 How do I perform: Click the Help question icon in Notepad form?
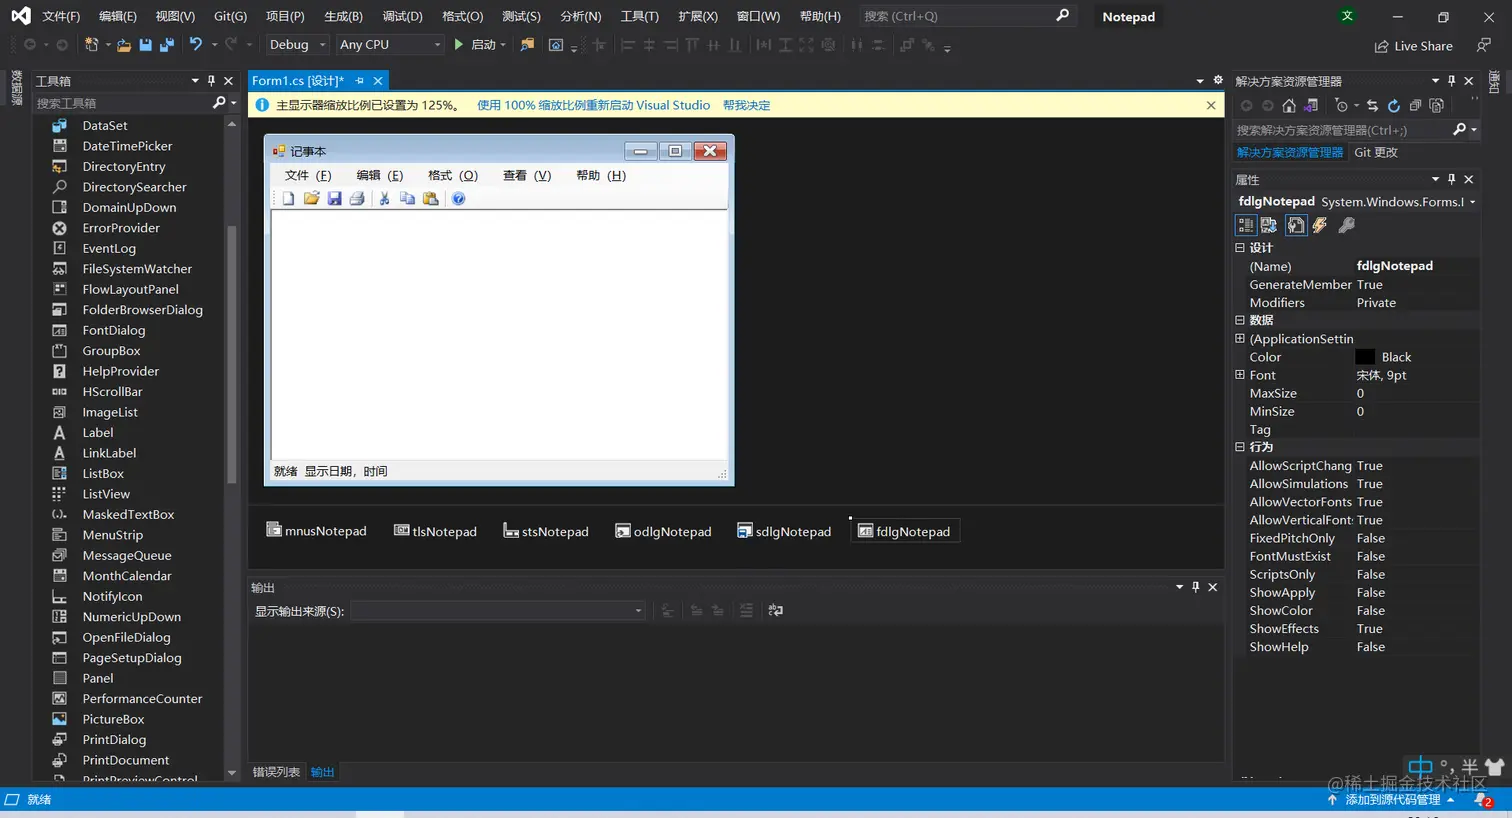tap(458, 198)
